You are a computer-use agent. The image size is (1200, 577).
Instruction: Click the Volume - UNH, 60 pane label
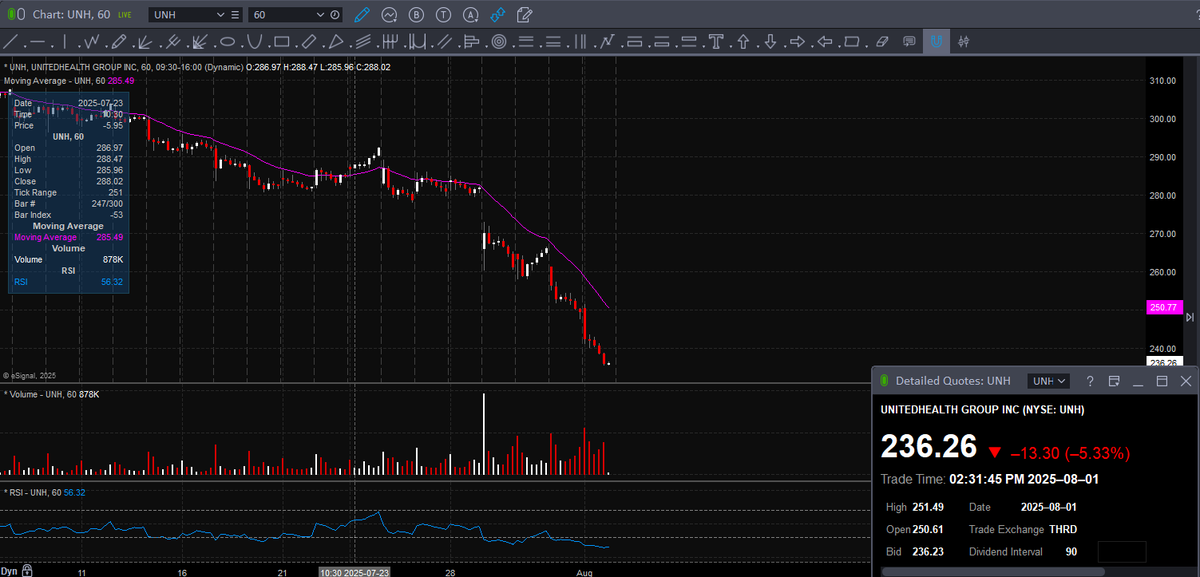tap(38, 395)
